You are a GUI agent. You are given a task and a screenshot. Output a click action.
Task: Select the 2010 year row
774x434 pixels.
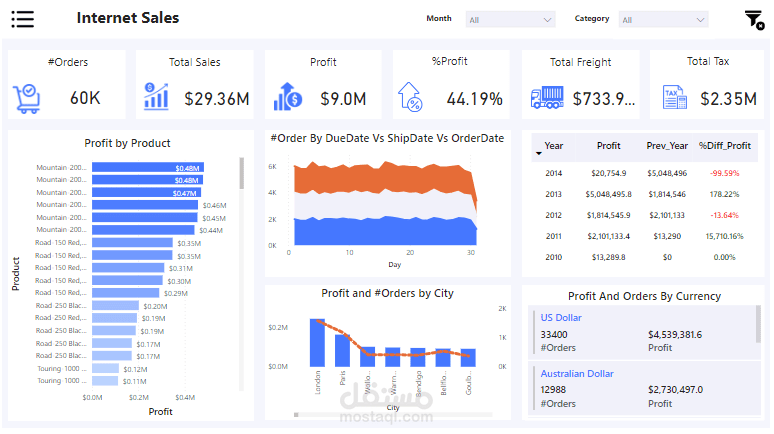pos(644,257)
